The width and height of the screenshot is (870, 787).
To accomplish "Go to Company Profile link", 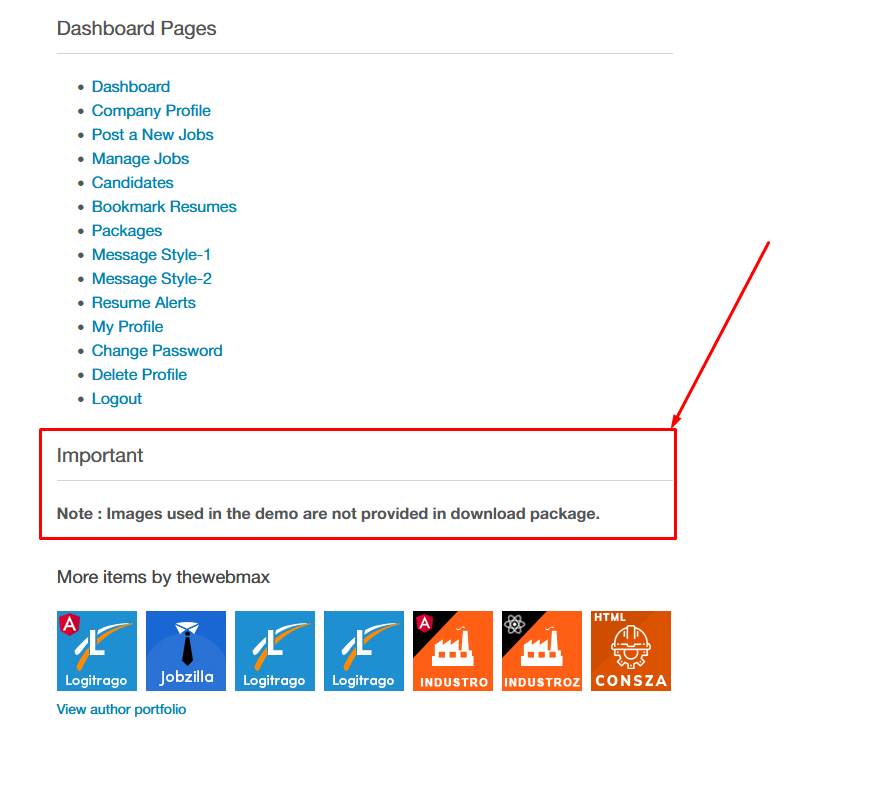I will 151,110.
